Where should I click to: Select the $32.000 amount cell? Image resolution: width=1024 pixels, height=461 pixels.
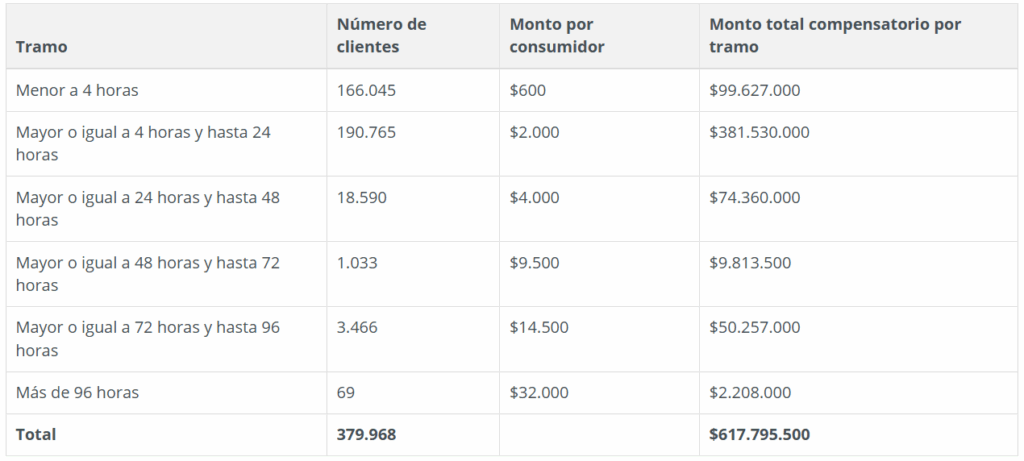(539, 393)
